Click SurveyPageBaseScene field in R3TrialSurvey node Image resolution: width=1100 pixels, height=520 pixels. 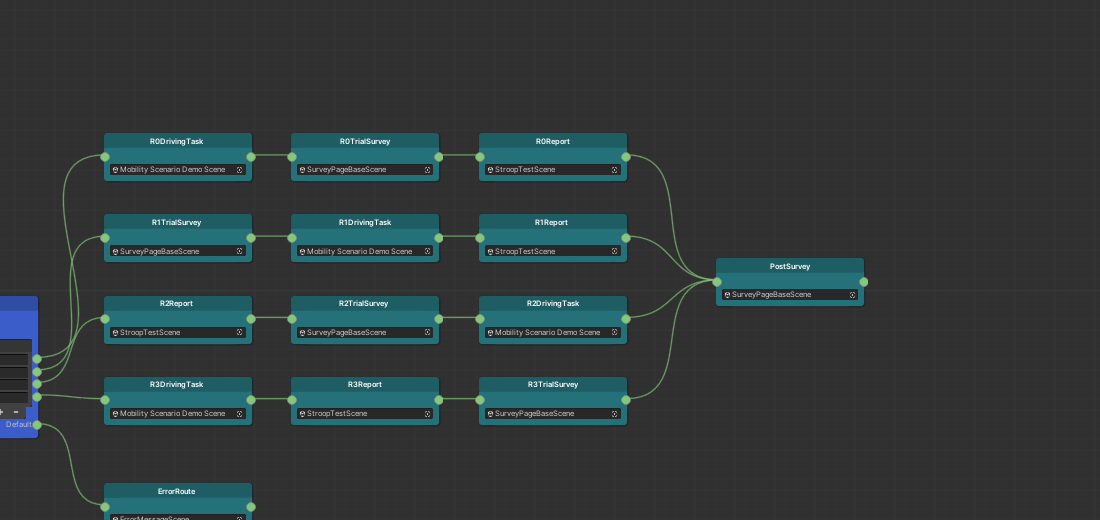[x=553, y=414]
